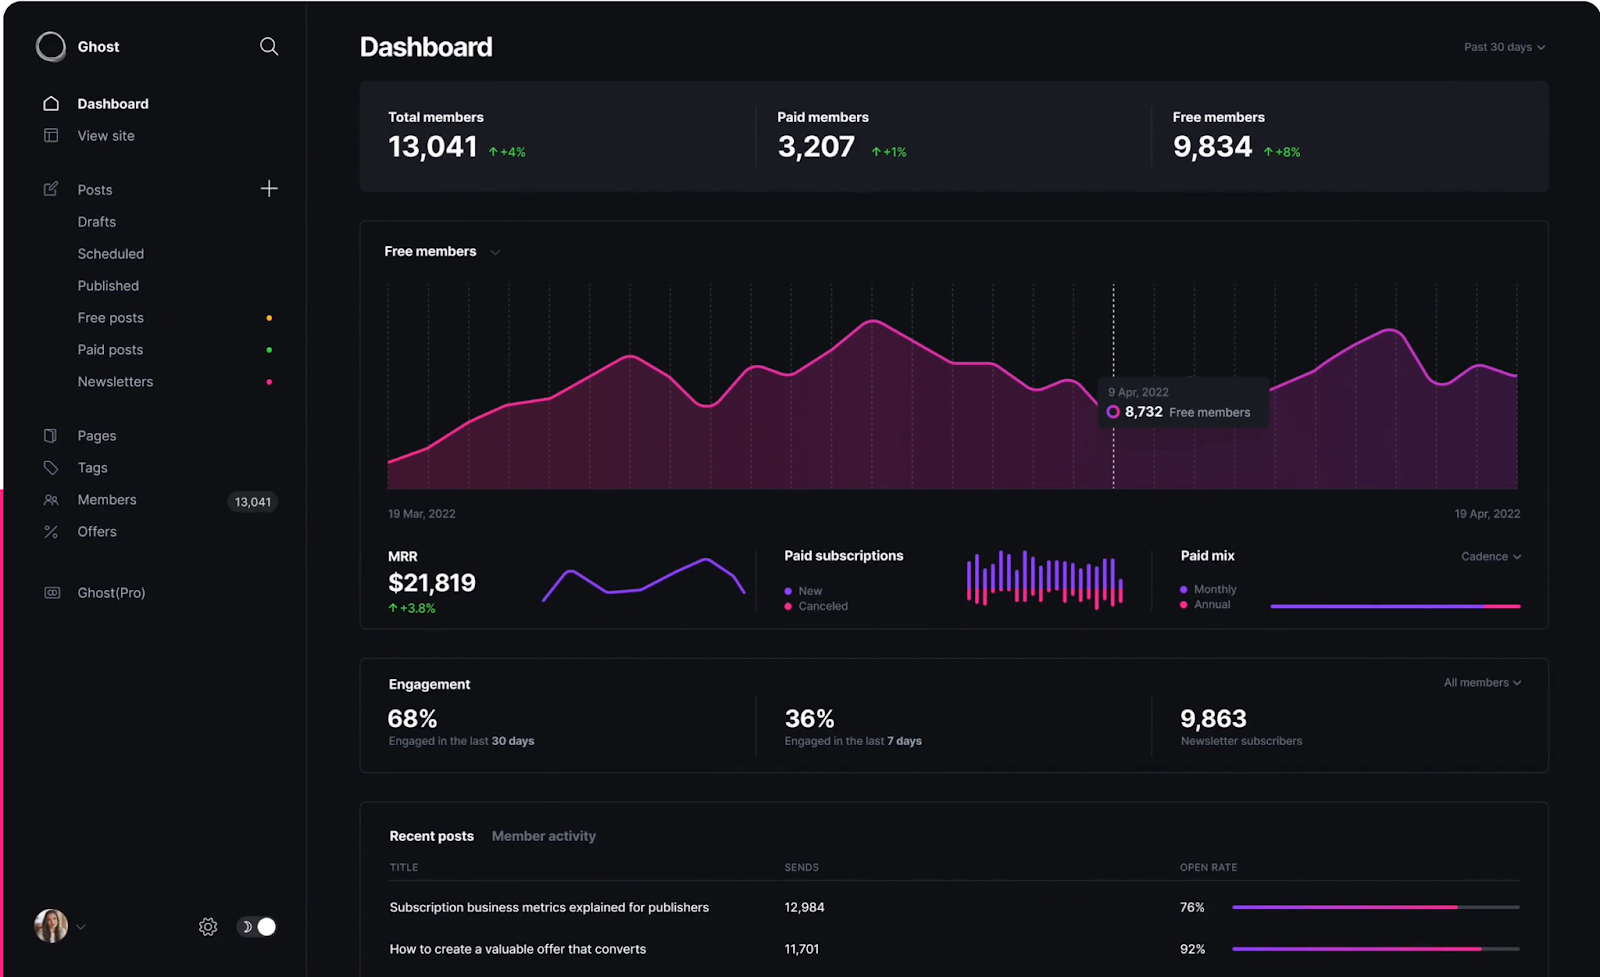Click the user profile avatar

tap(51, 926)
